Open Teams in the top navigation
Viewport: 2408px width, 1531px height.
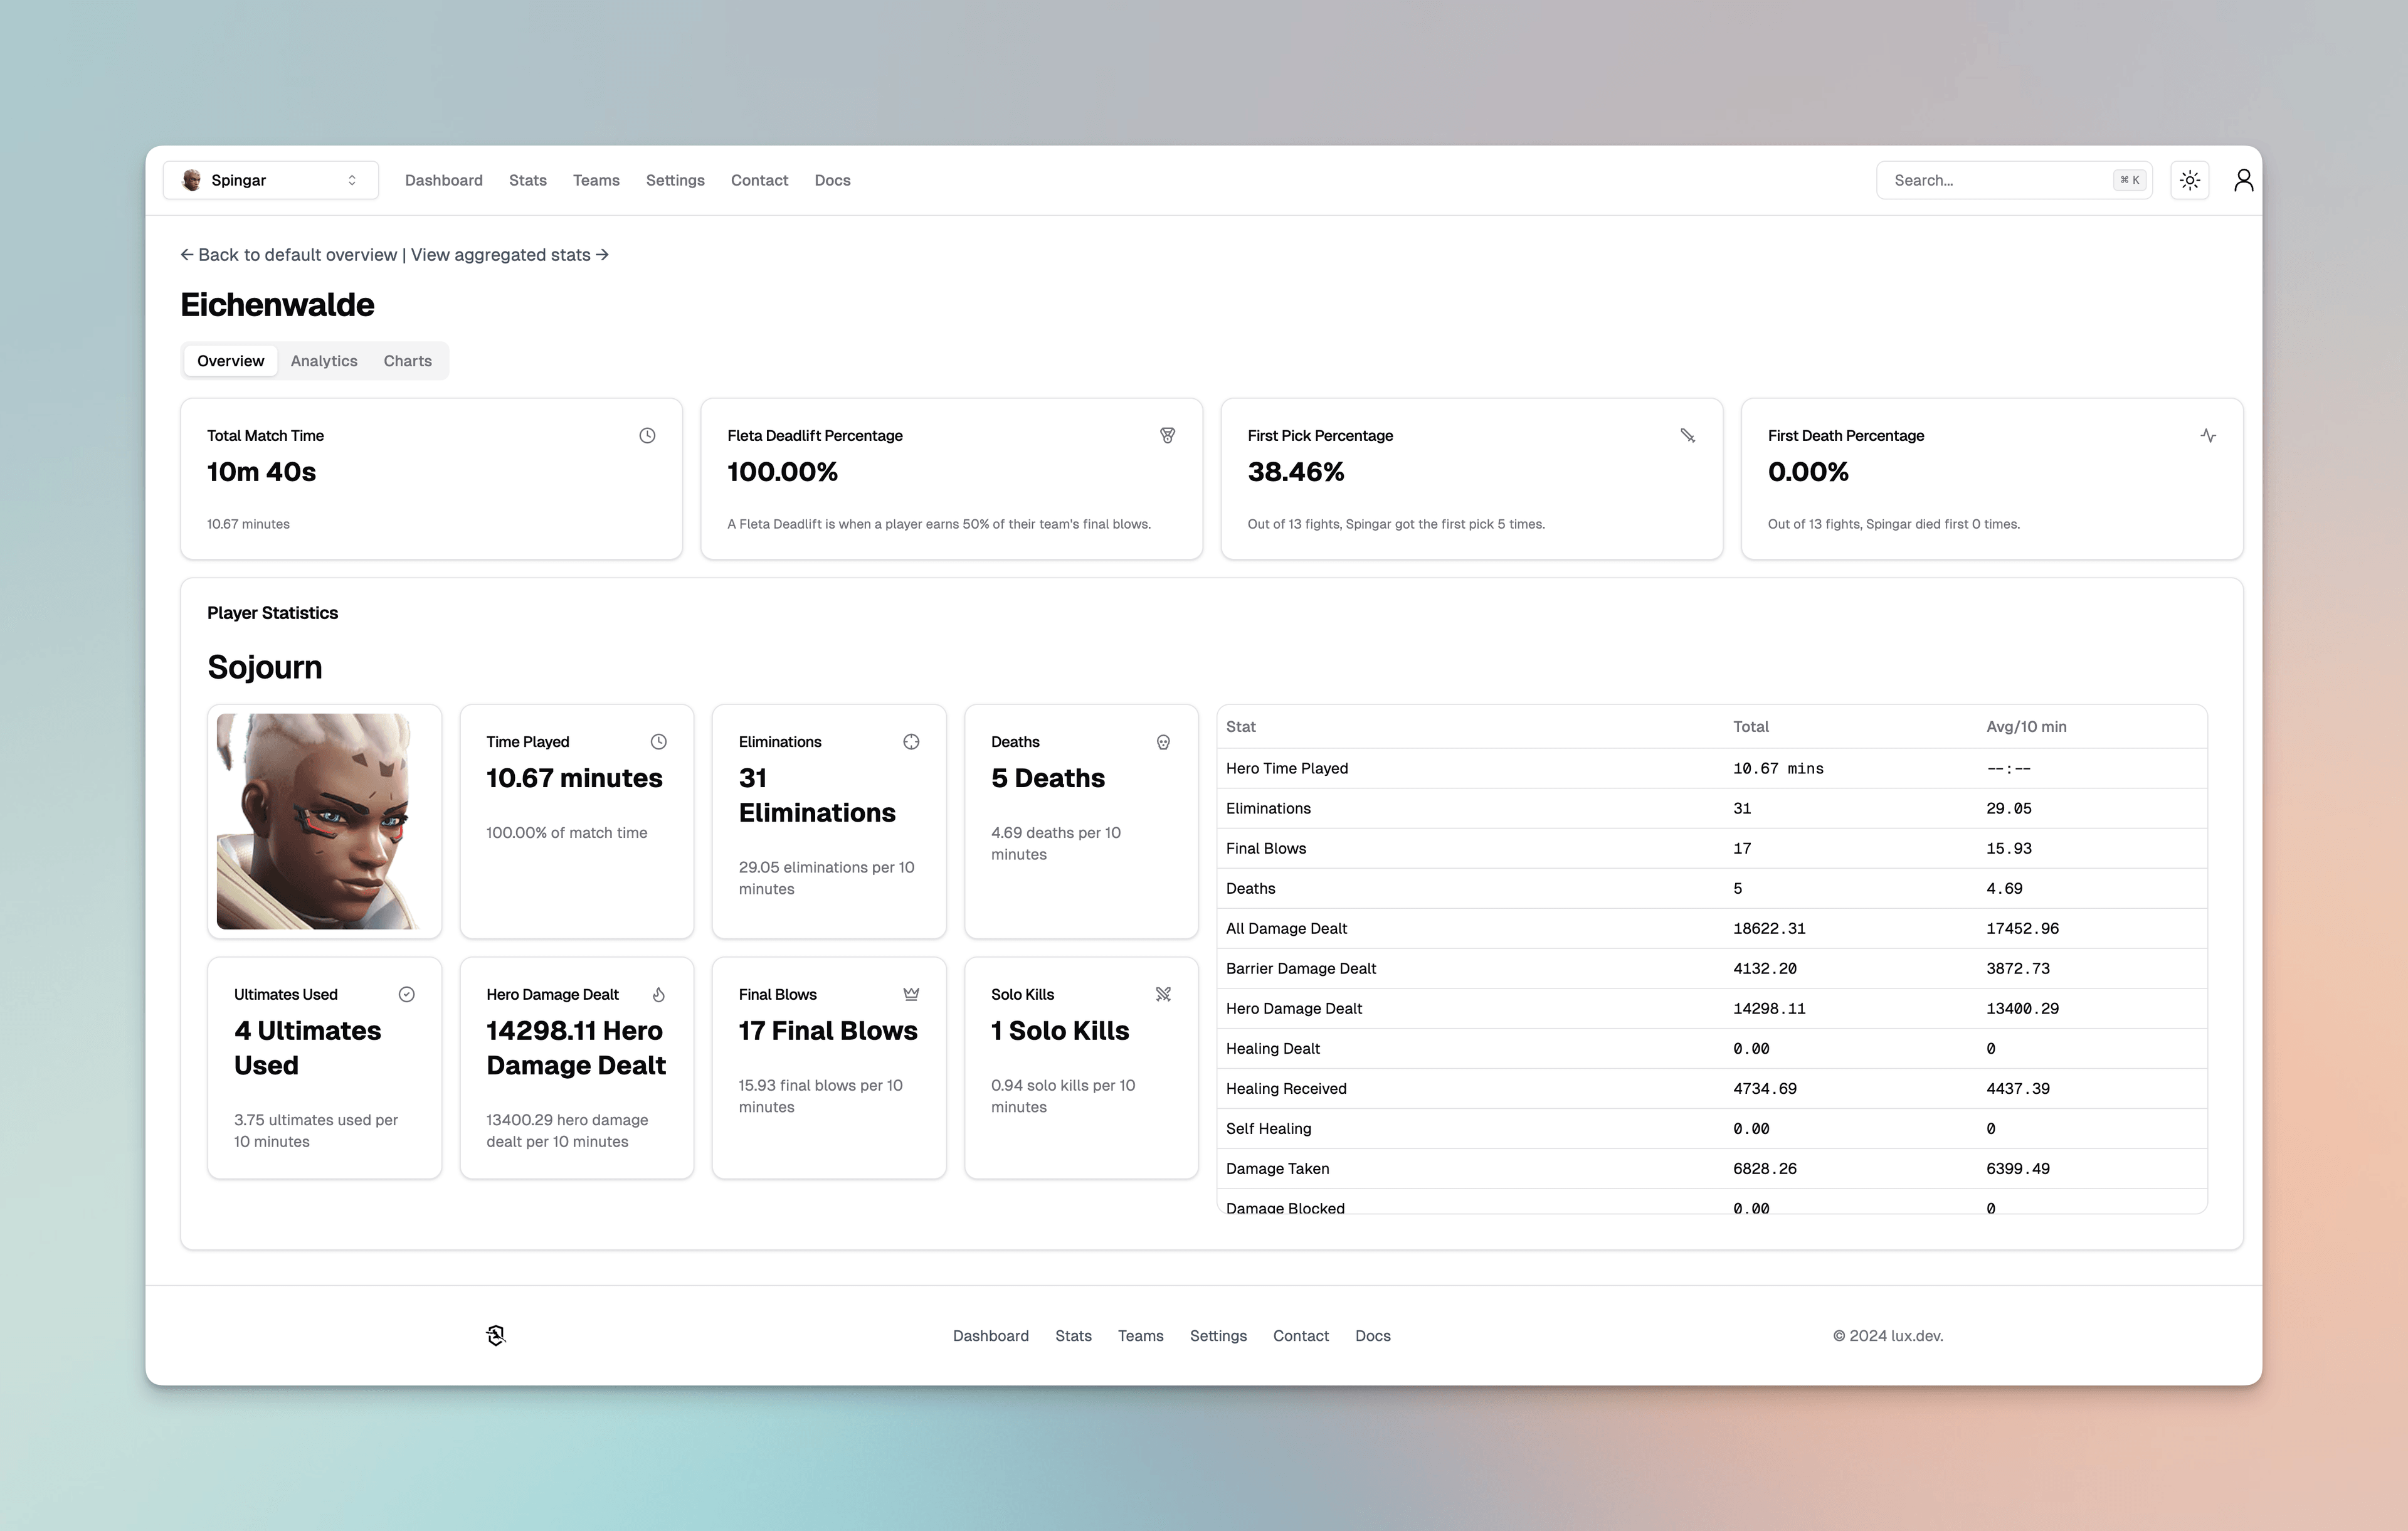pos(596,180)
